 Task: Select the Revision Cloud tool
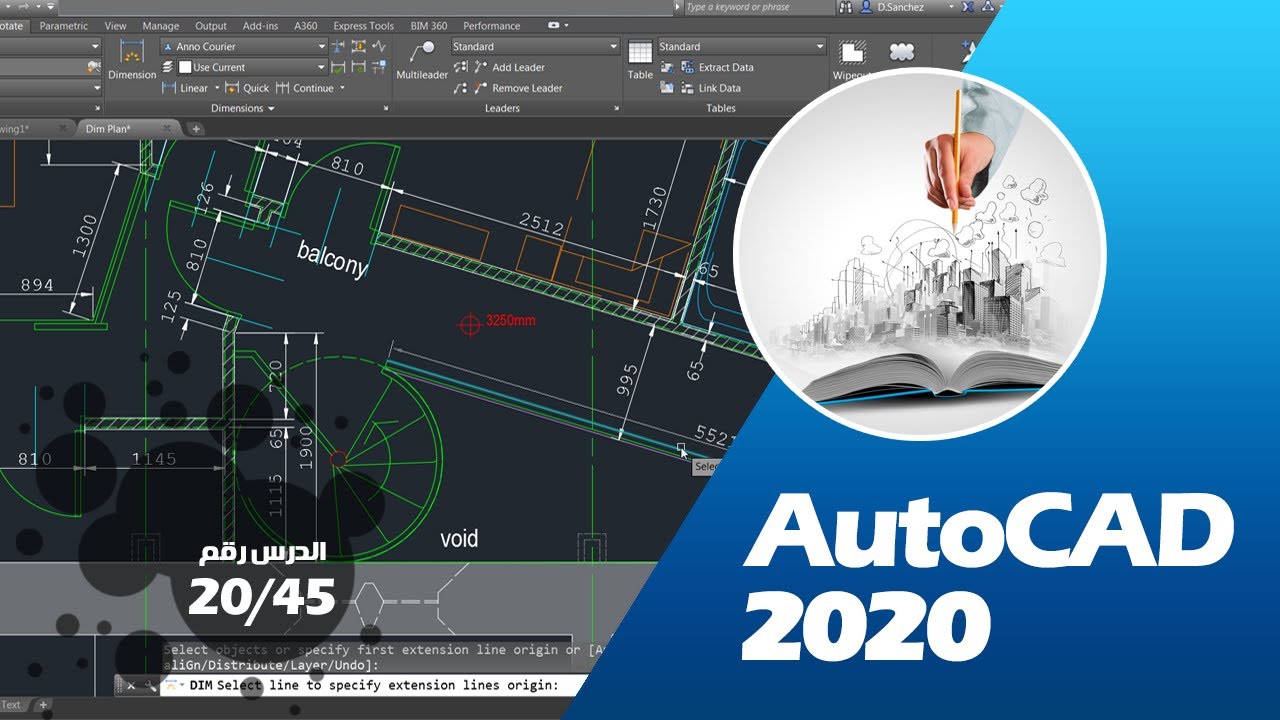pos(901,52)
